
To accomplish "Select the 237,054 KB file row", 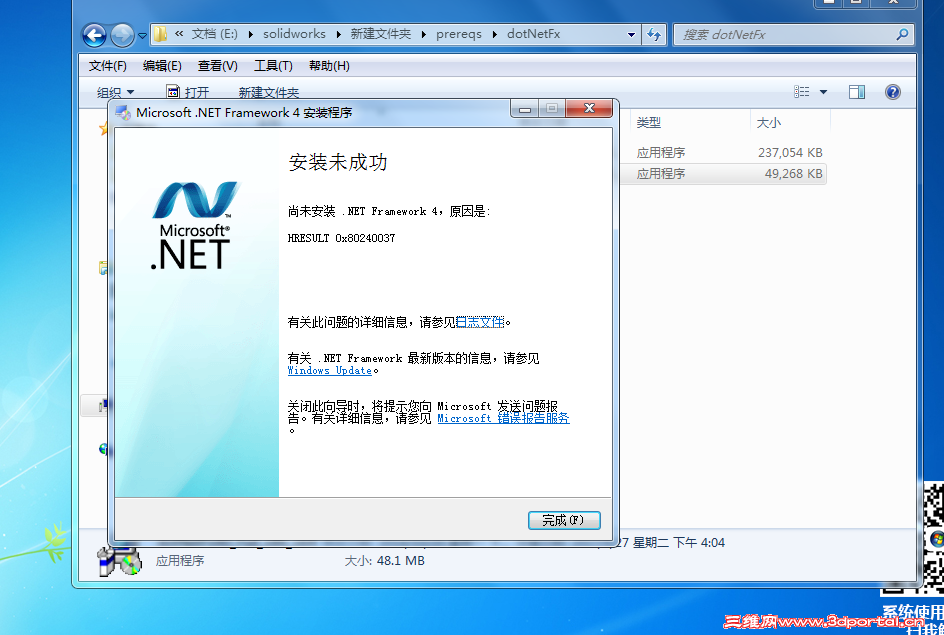I will coord(725,153).
